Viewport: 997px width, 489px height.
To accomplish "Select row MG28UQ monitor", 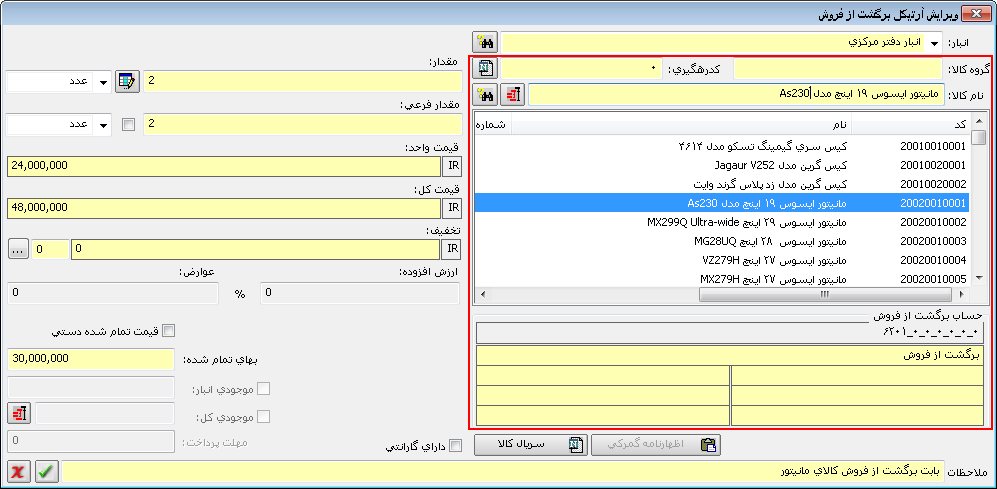I will pos(722,241).
